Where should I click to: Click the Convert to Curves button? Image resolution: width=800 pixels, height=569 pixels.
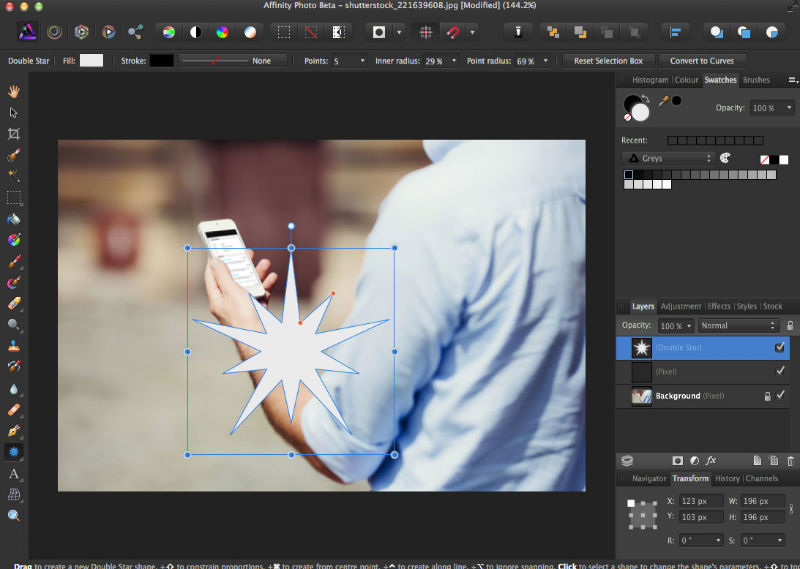[x=702, y=61]
